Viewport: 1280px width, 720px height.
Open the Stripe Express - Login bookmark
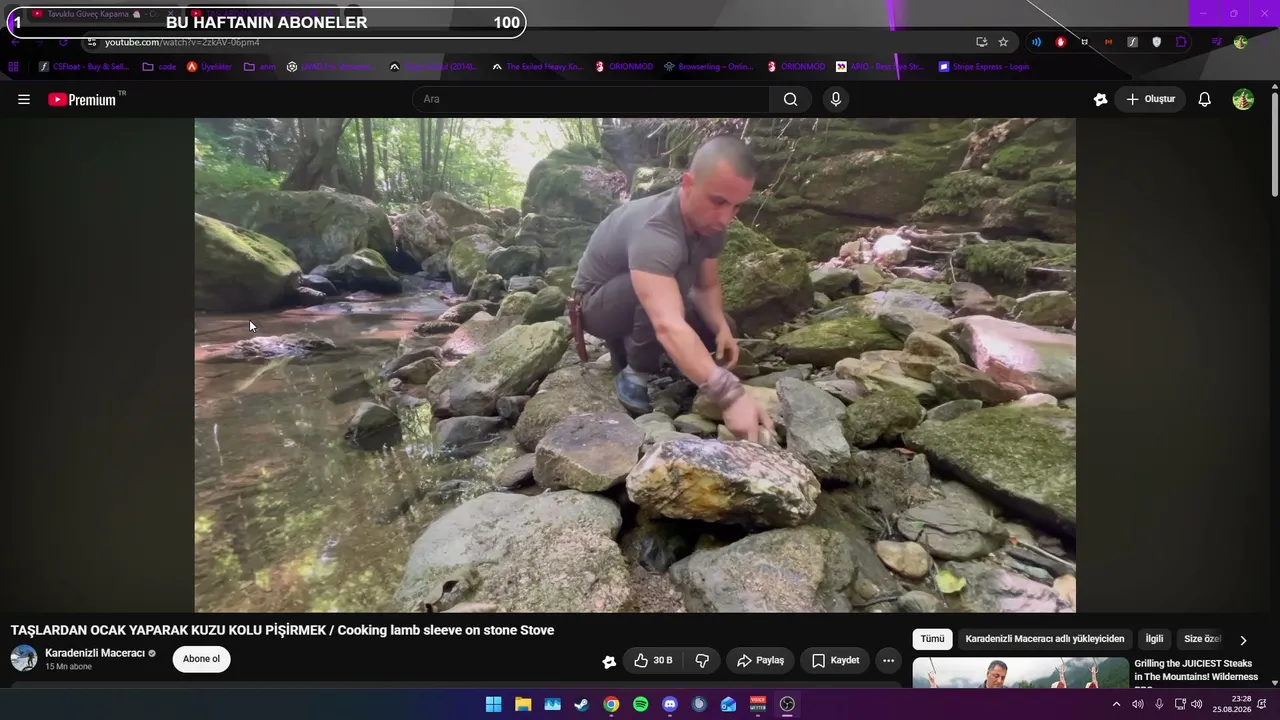coord(984,67)
